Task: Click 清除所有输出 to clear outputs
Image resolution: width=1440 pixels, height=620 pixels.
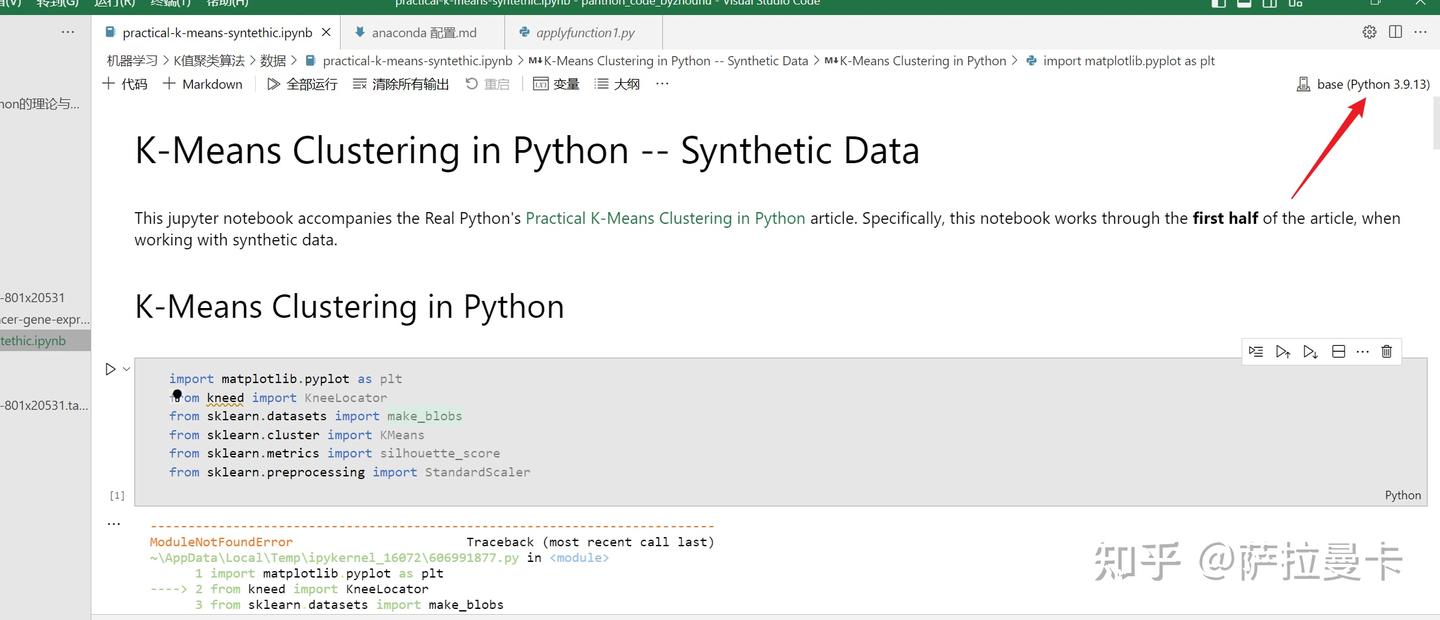Action: (401, 84)
